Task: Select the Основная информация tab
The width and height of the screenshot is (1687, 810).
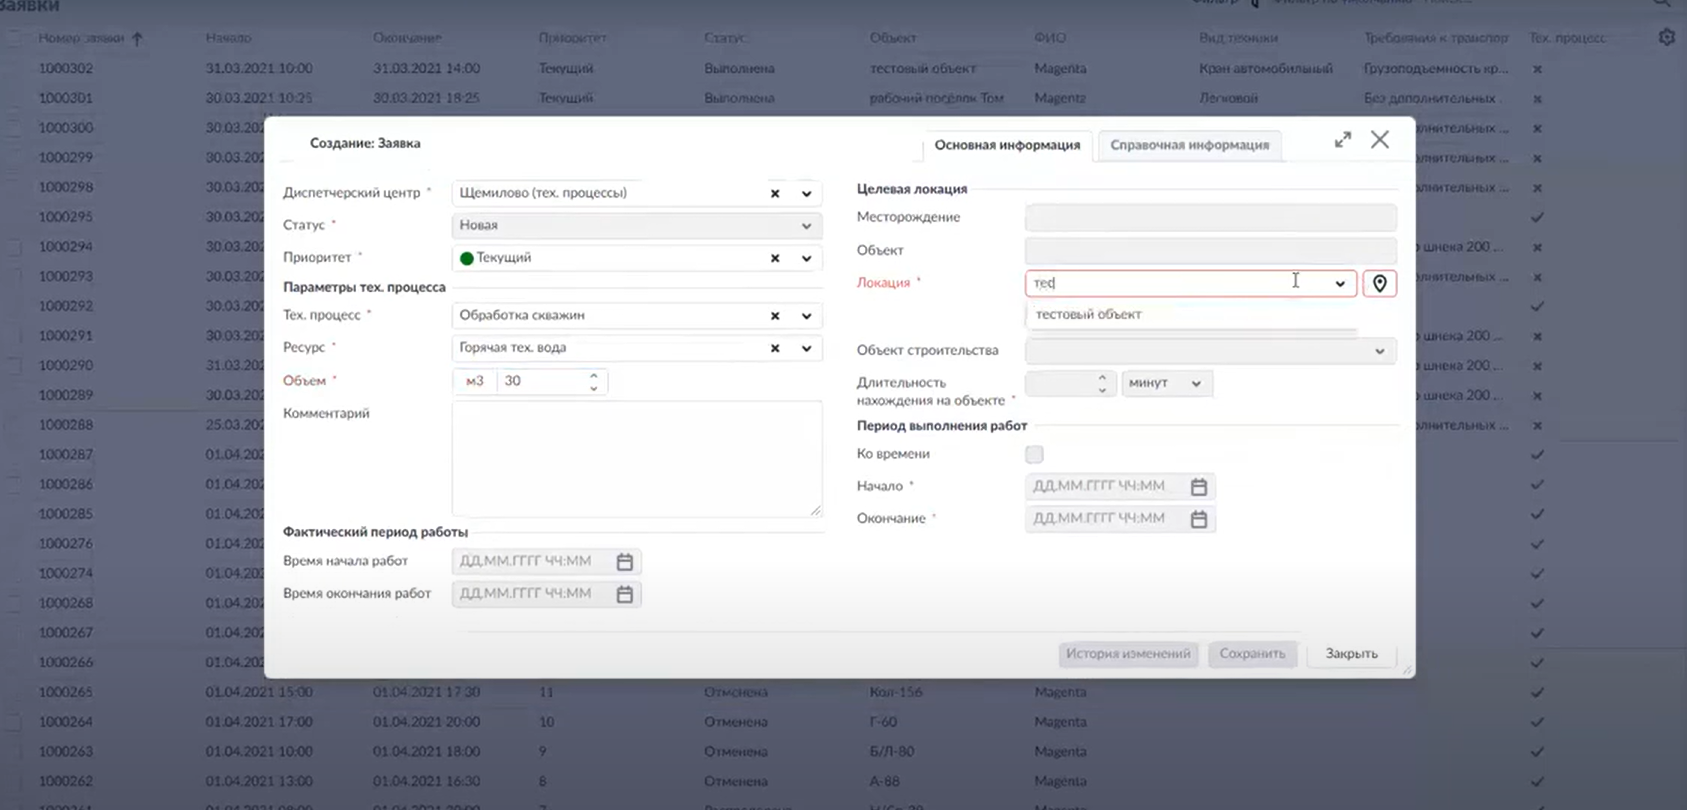Action: [1007, 145]
